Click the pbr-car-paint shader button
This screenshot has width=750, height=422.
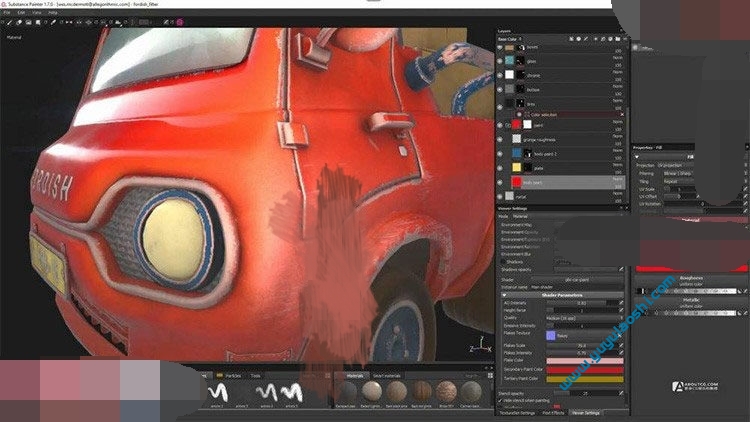pos(577,280)
